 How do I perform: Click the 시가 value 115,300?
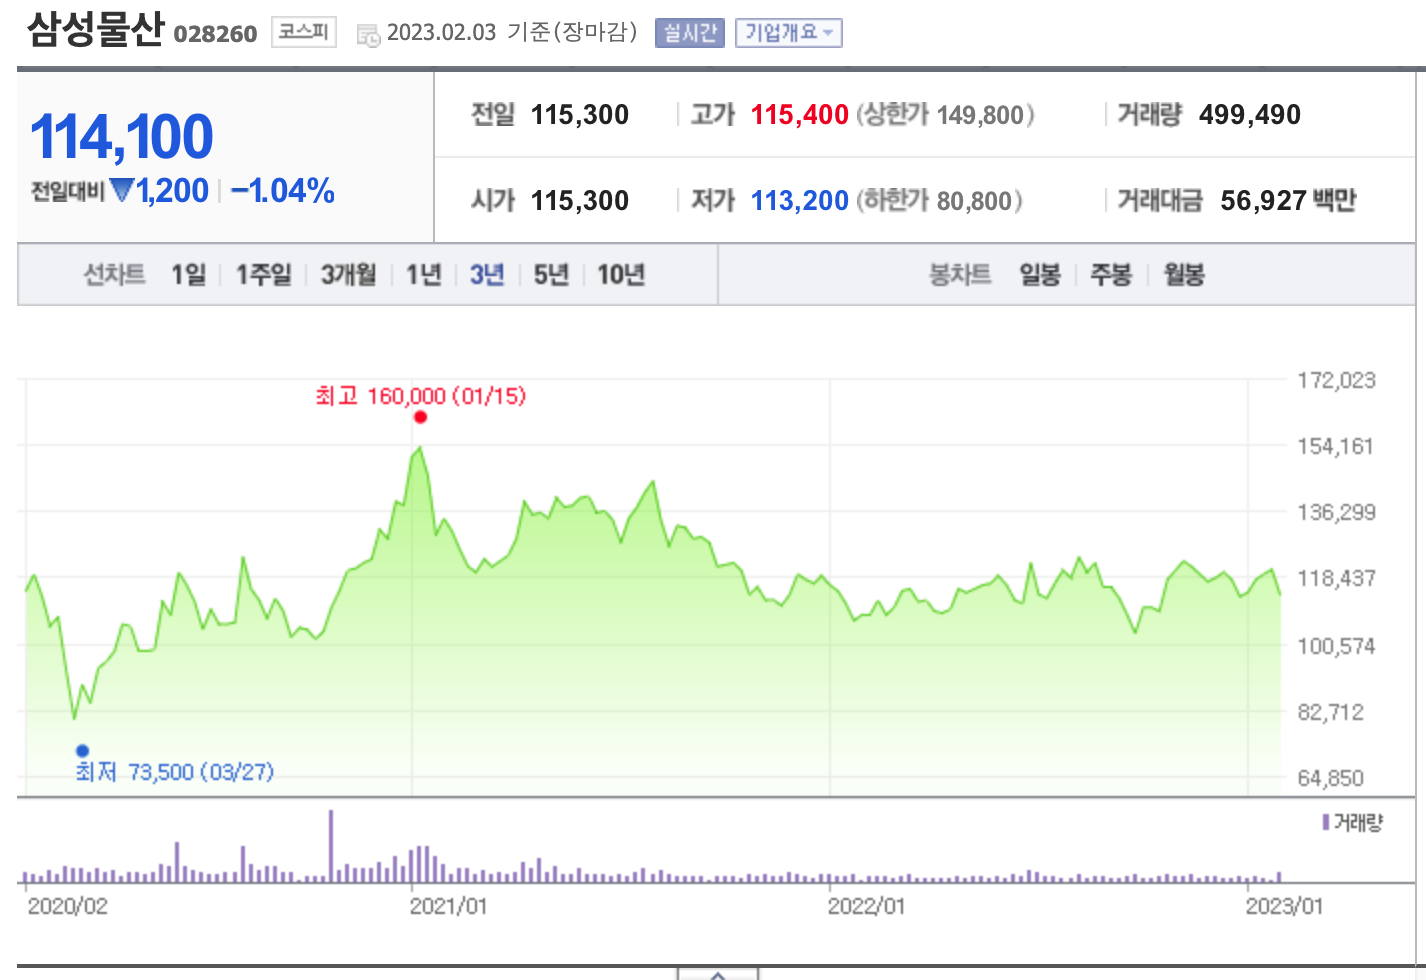tap(580, 201)
